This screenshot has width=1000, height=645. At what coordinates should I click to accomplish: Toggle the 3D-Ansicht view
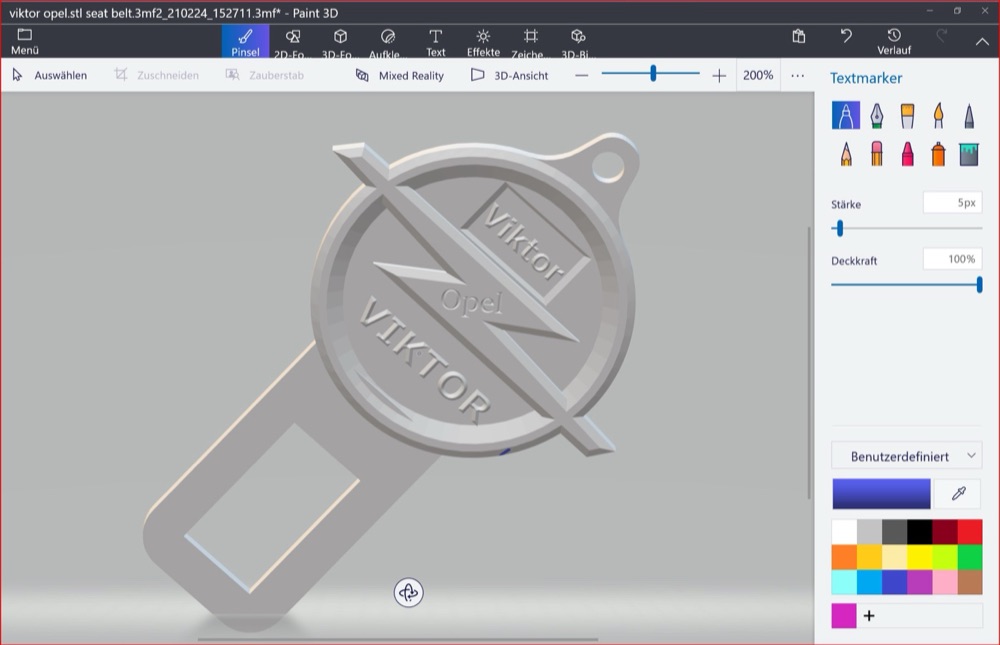click(x=510, y=75)
